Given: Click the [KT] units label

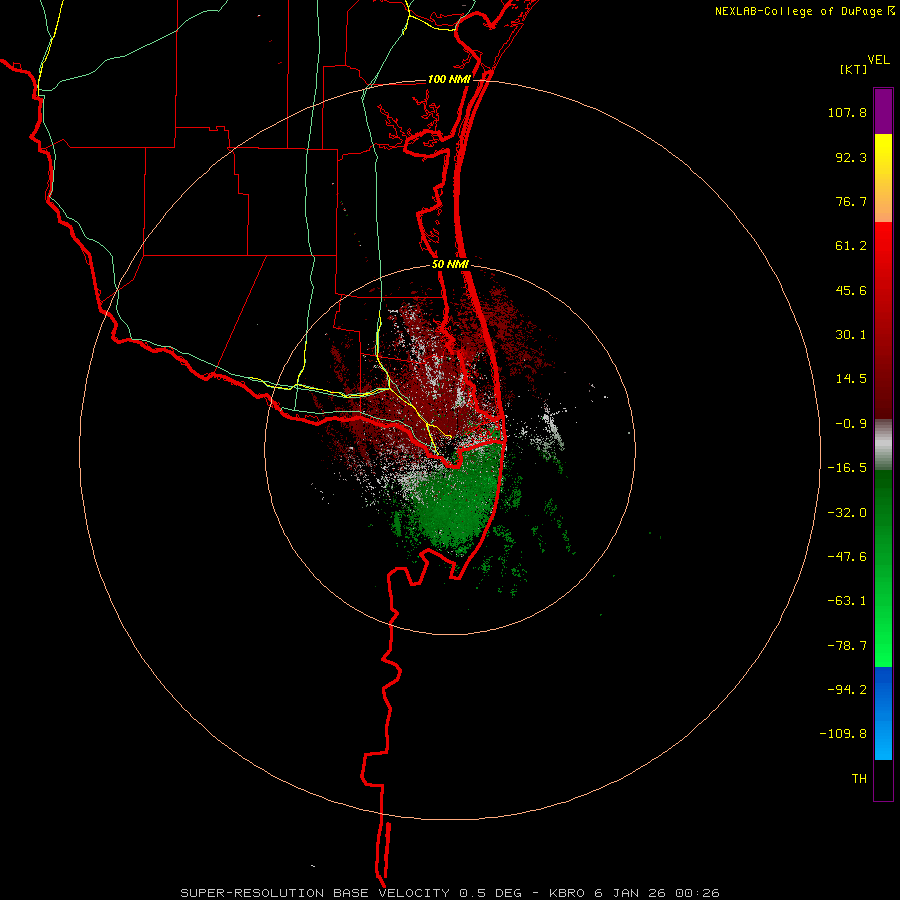Looking at the screenshot, I should click(854, 69).
